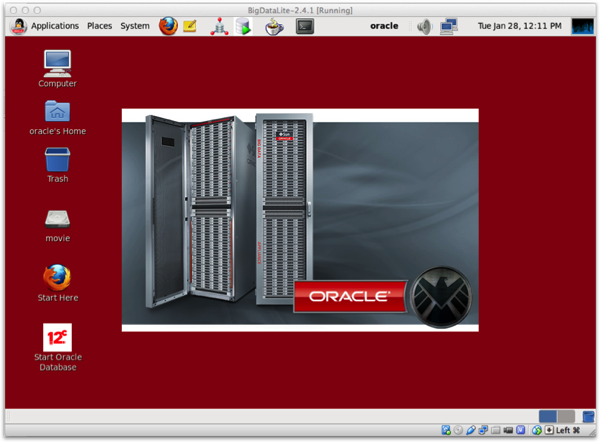Click VirtualBox optical disc status icon
The height and width of the screenshot is (442, 600).
(x=458, y=431)
